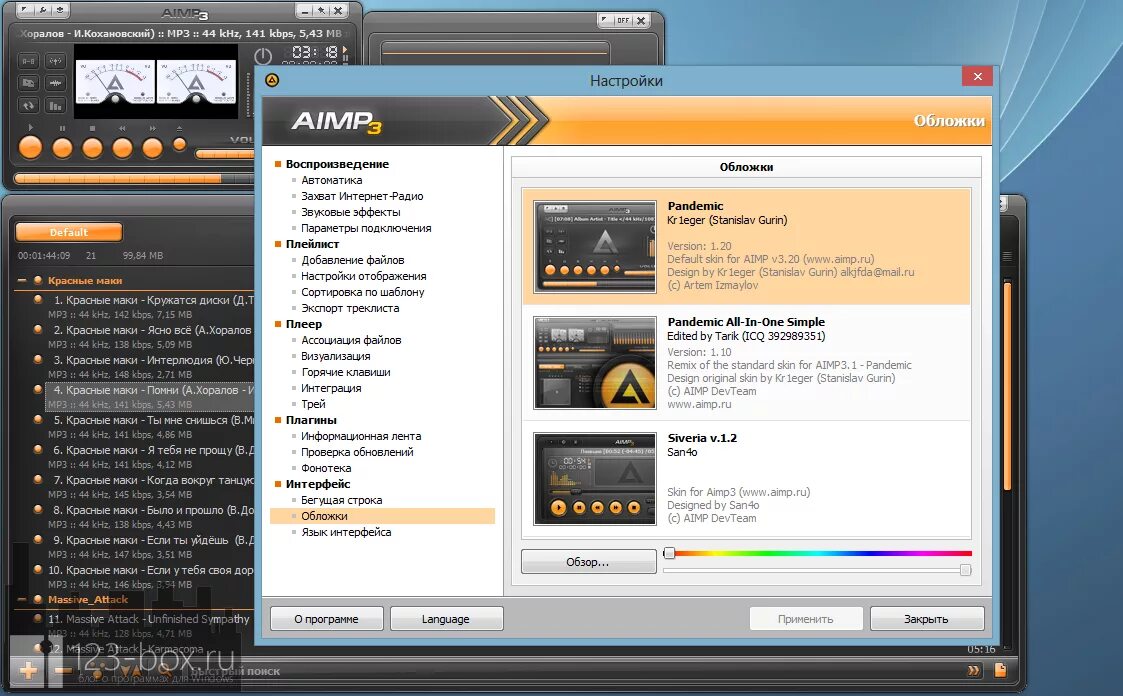This screenshot has height=696, width=1123.
Task: Click the orange file icon at playlist bottom
Action: pos(1001,670)
